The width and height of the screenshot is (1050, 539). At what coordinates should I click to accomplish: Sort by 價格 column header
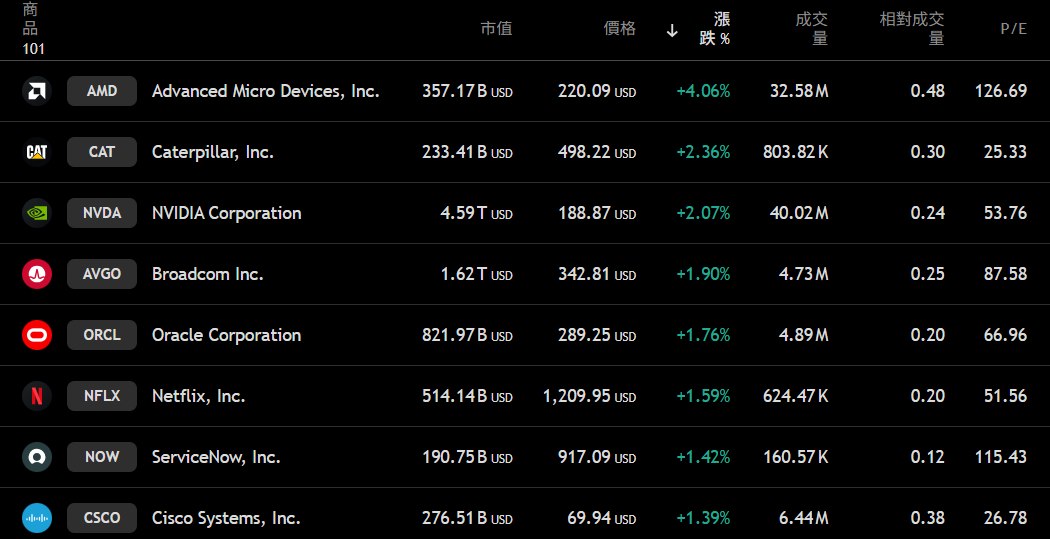click(x=620, y=29)
